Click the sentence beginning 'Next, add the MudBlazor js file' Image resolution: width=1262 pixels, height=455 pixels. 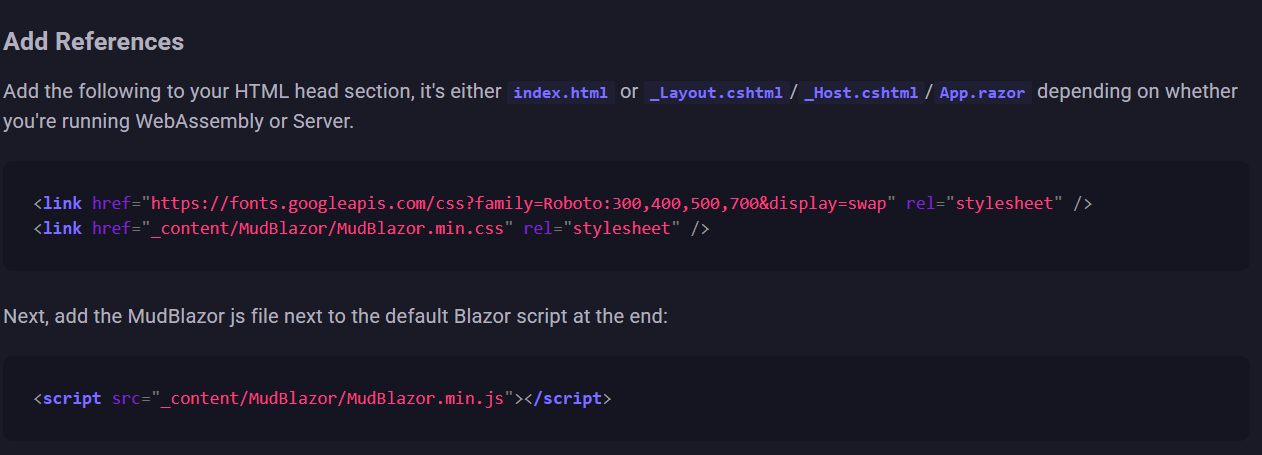click(x=335, y=316)
